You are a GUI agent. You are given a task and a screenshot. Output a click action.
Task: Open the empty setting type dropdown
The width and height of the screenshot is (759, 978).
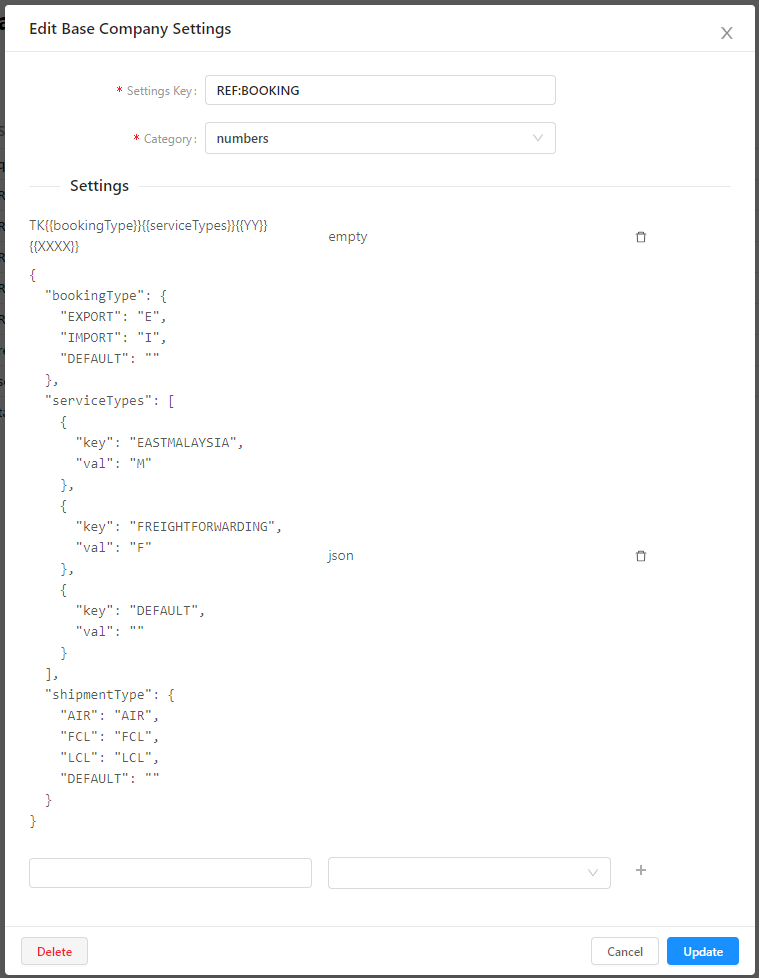469,873
